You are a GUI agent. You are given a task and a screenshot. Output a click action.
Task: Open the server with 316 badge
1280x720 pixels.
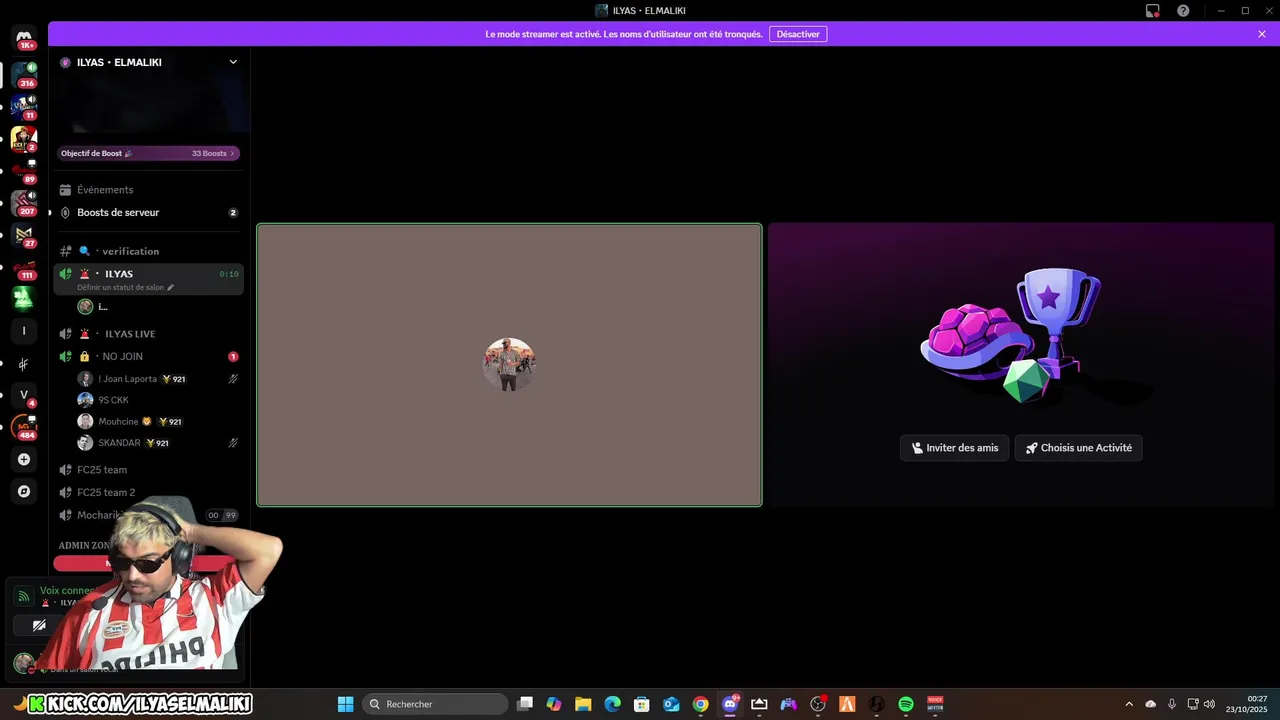click(24, 75)
